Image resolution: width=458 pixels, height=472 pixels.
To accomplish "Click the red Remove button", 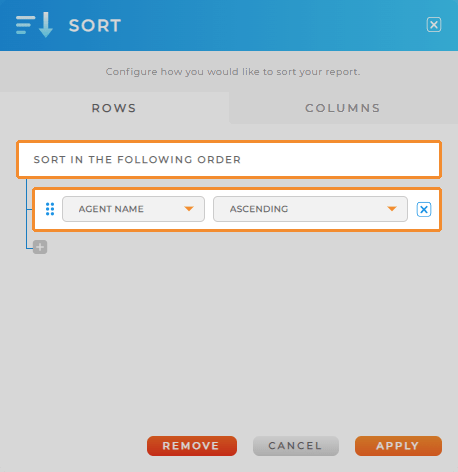I will coord(192,446).
